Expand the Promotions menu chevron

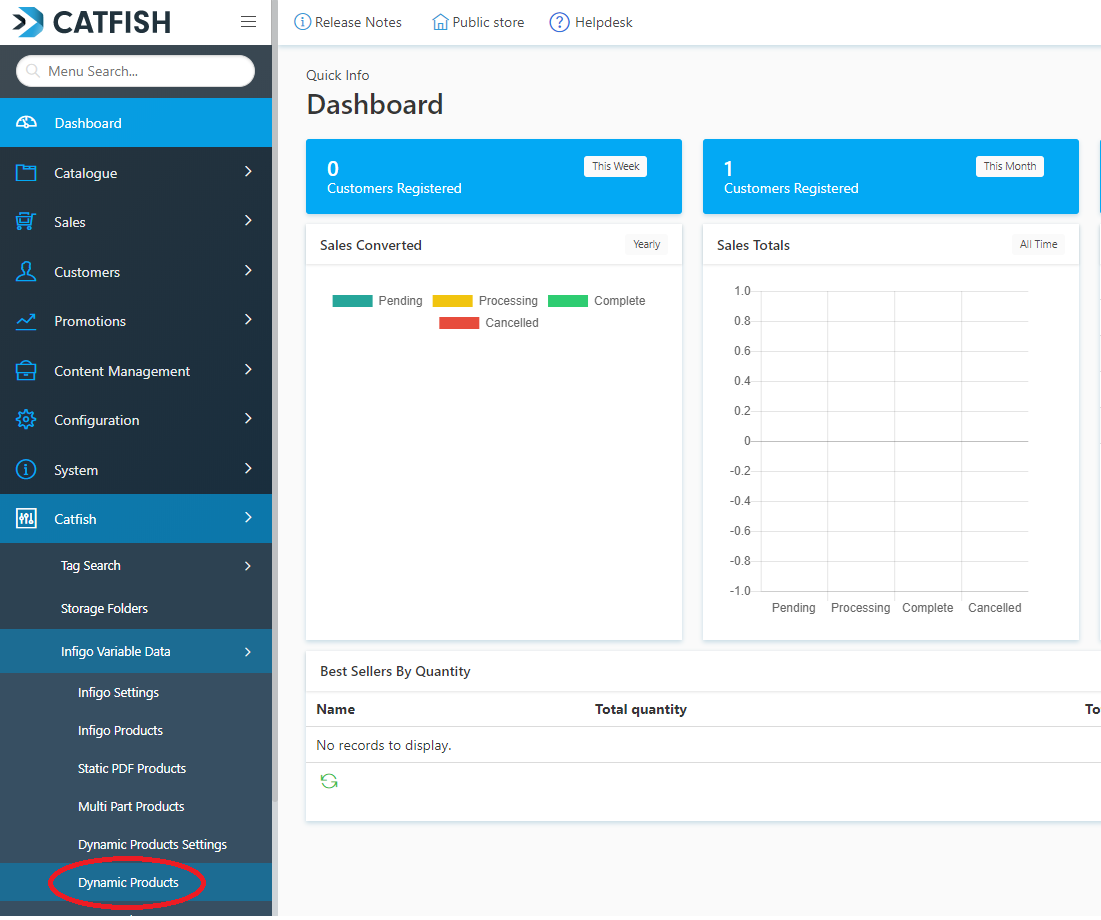pos(248,320)
